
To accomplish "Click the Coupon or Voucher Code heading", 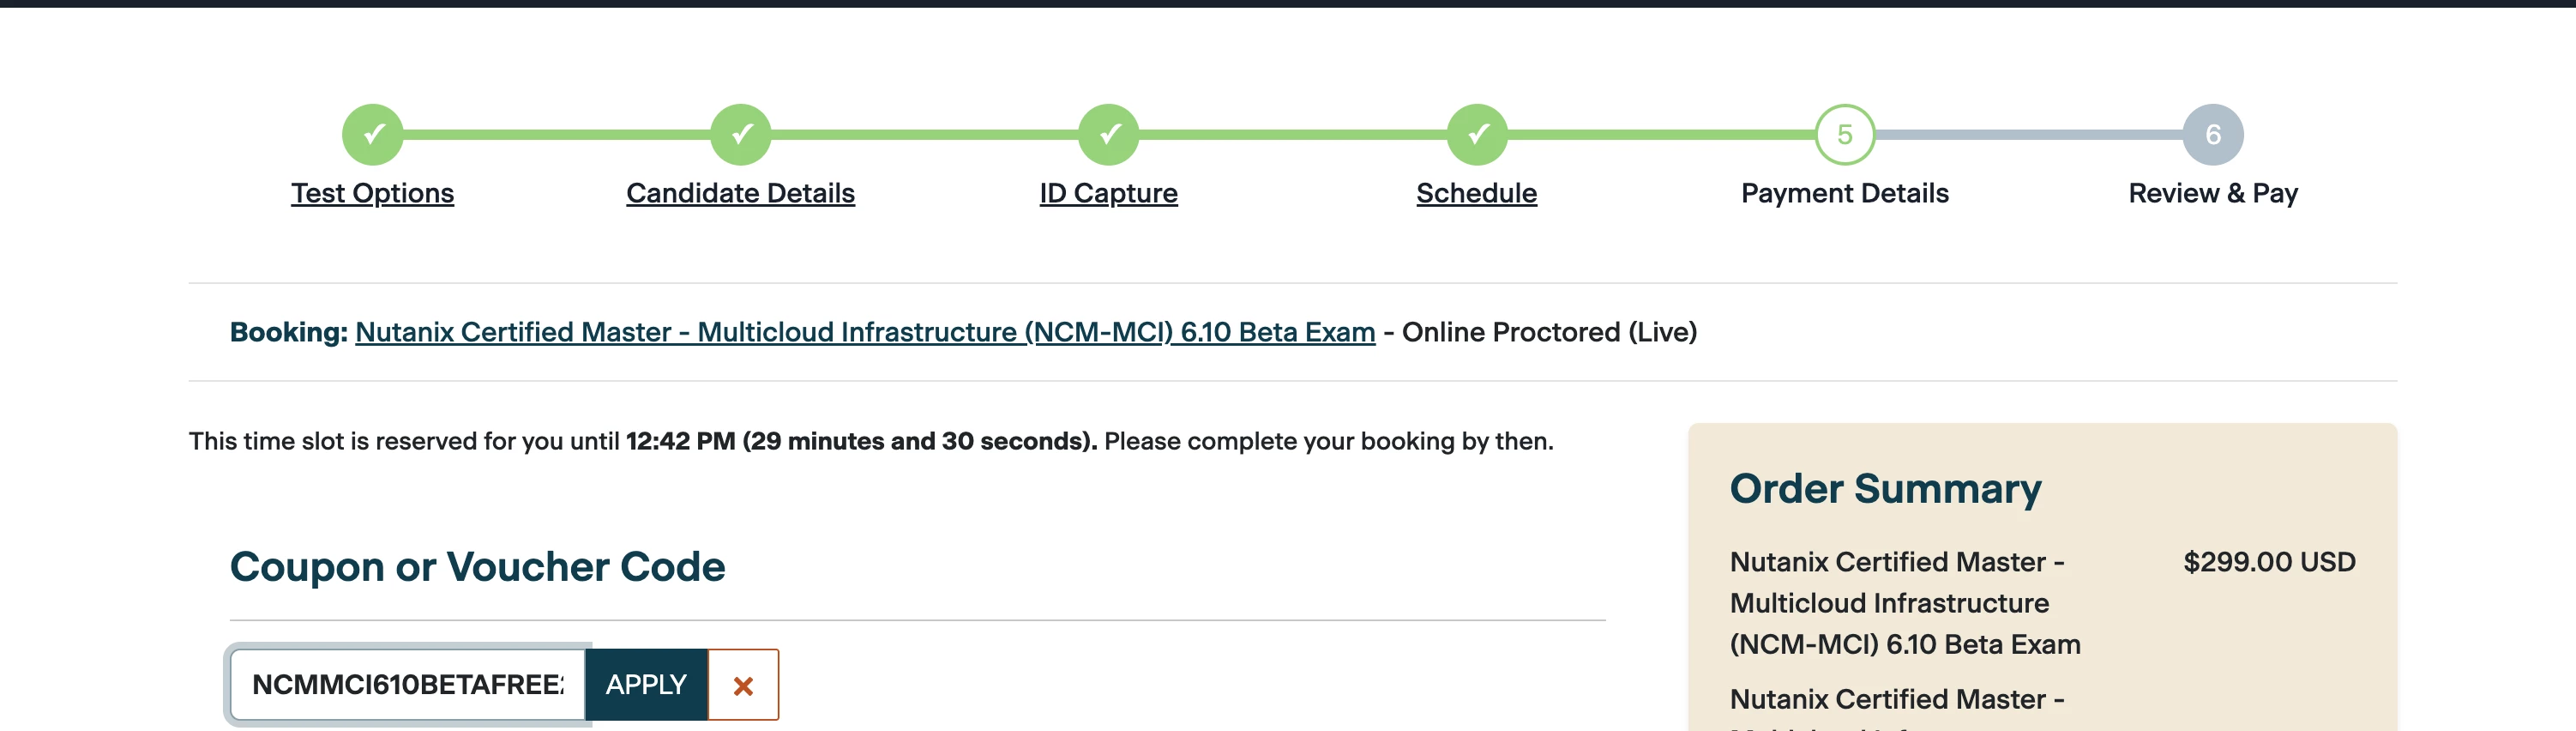I will [x=477, y=567].
